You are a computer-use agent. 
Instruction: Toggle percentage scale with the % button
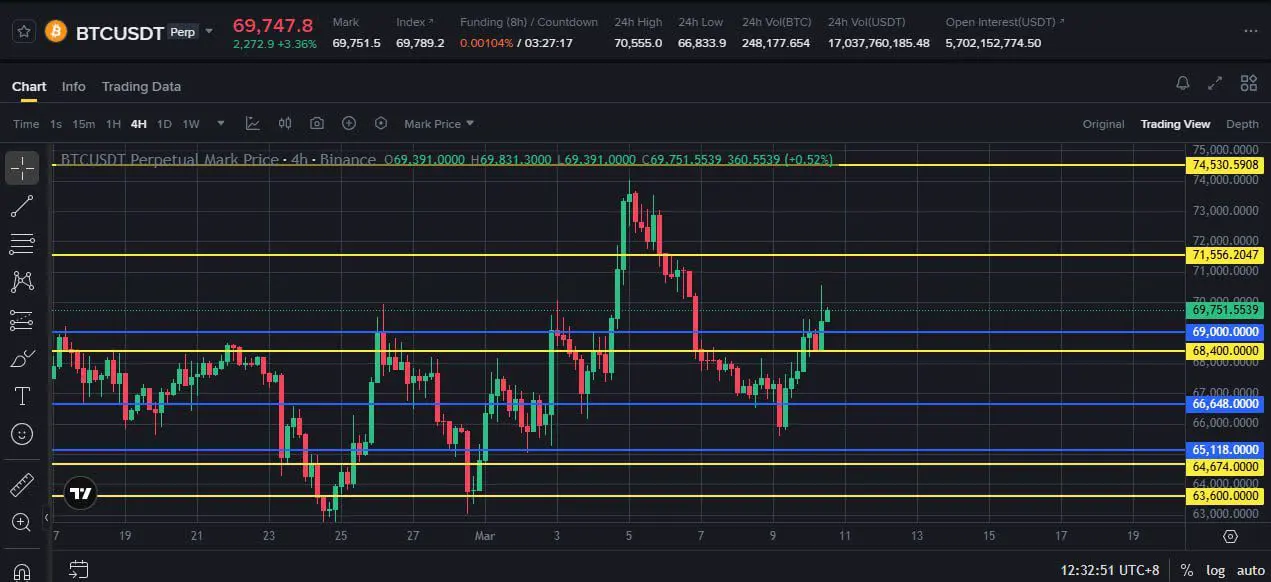tap(1187, 570)
